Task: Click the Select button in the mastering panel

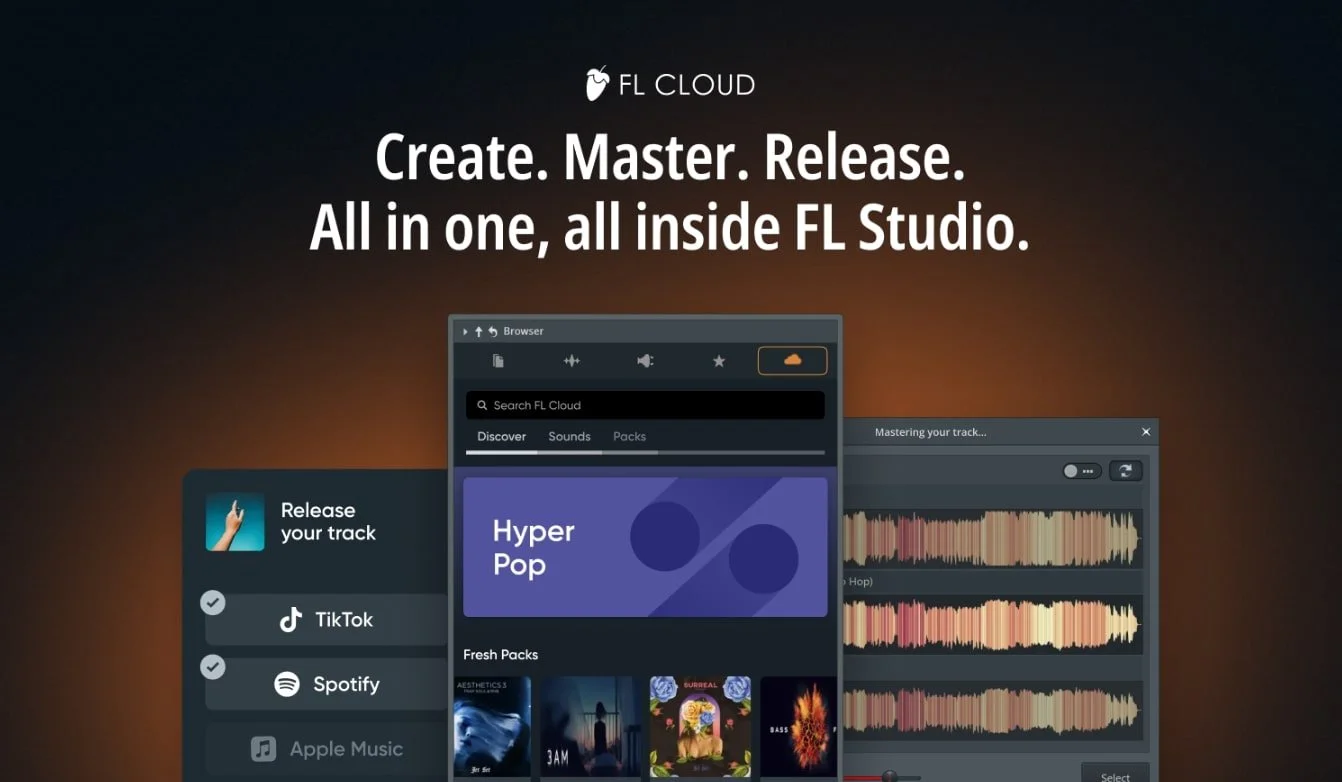Action: click(1115, 775)
